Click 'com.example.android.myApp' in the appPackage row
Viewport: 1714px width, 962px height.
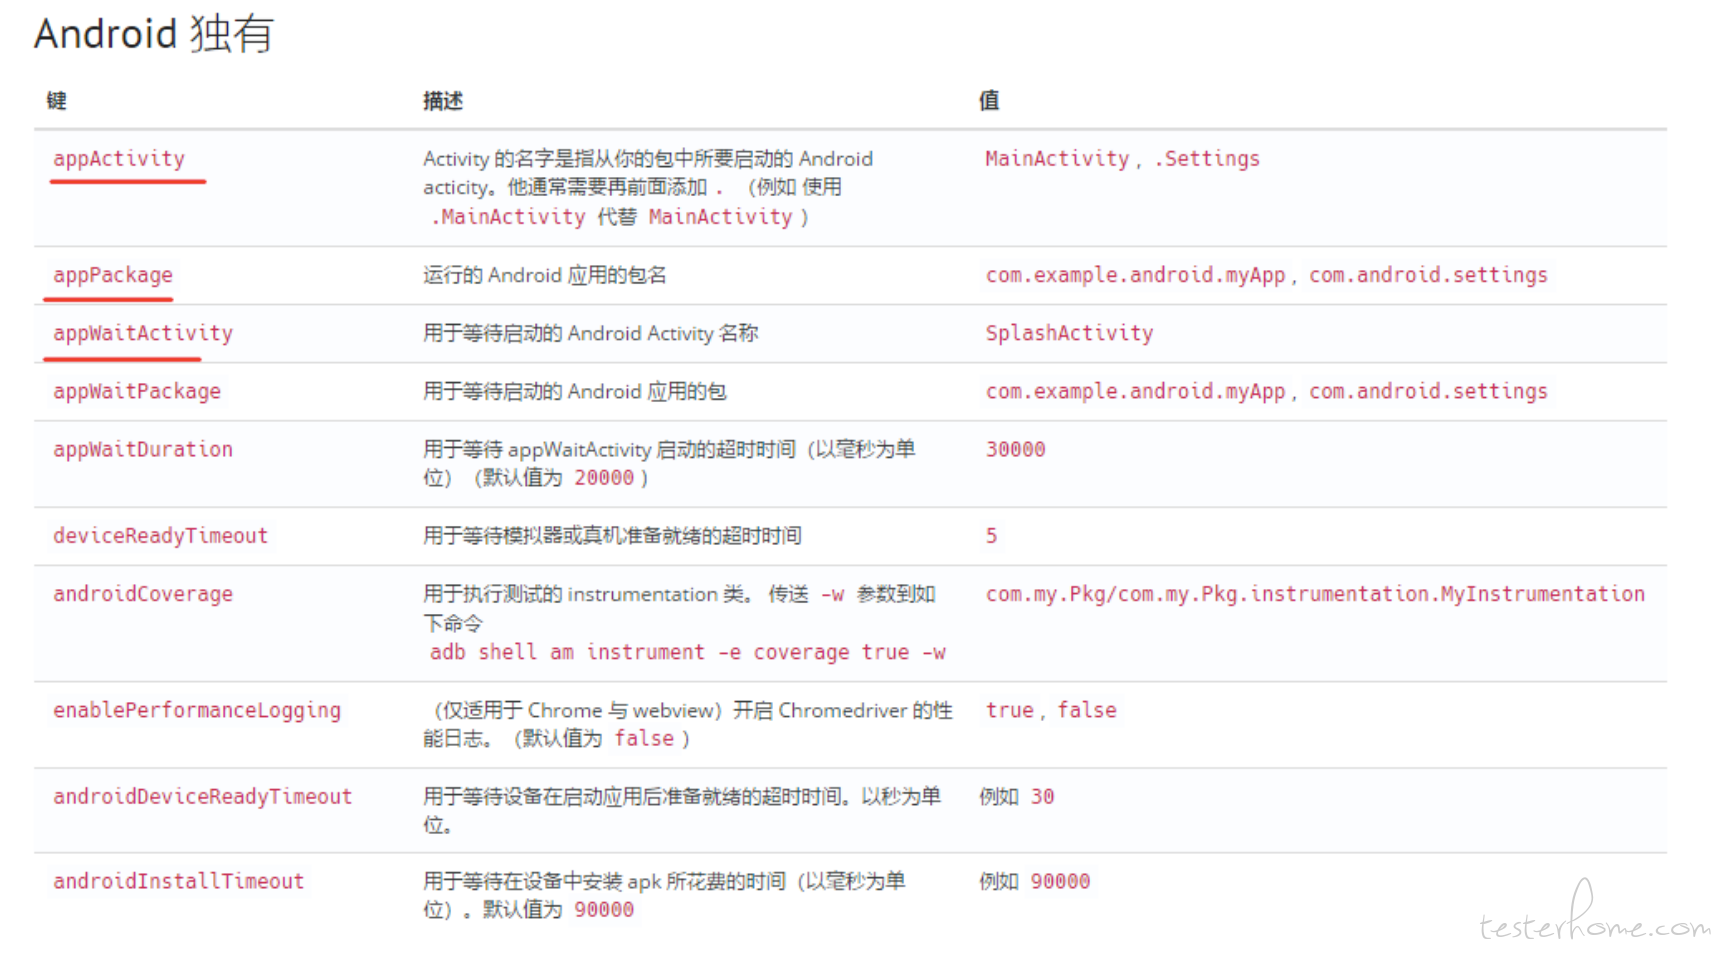1135,275
